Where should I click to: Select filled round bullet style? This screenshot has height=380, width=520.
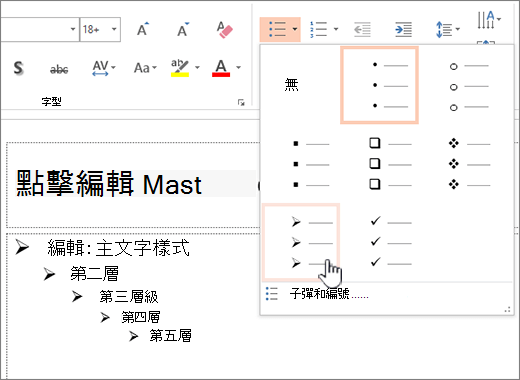(379, 85)
